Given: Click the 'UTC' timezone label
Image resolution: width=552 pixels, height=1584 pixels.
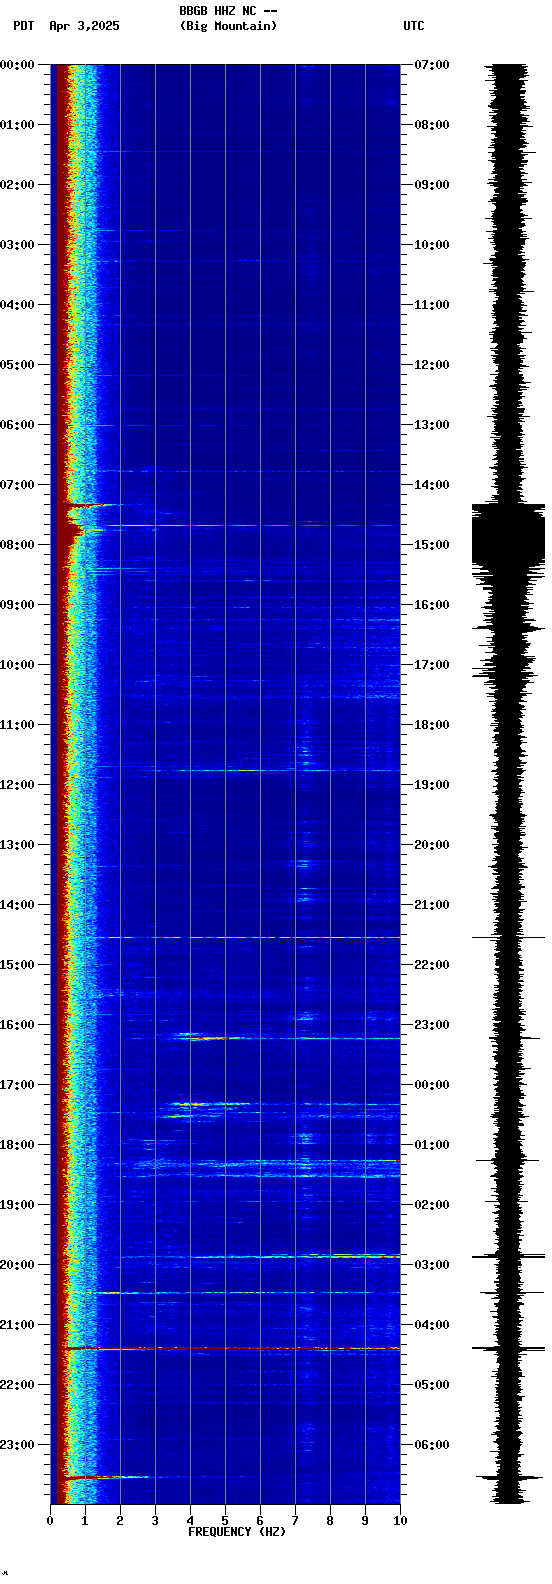Looking at the screenshot, I should click(x=414, y=26).
